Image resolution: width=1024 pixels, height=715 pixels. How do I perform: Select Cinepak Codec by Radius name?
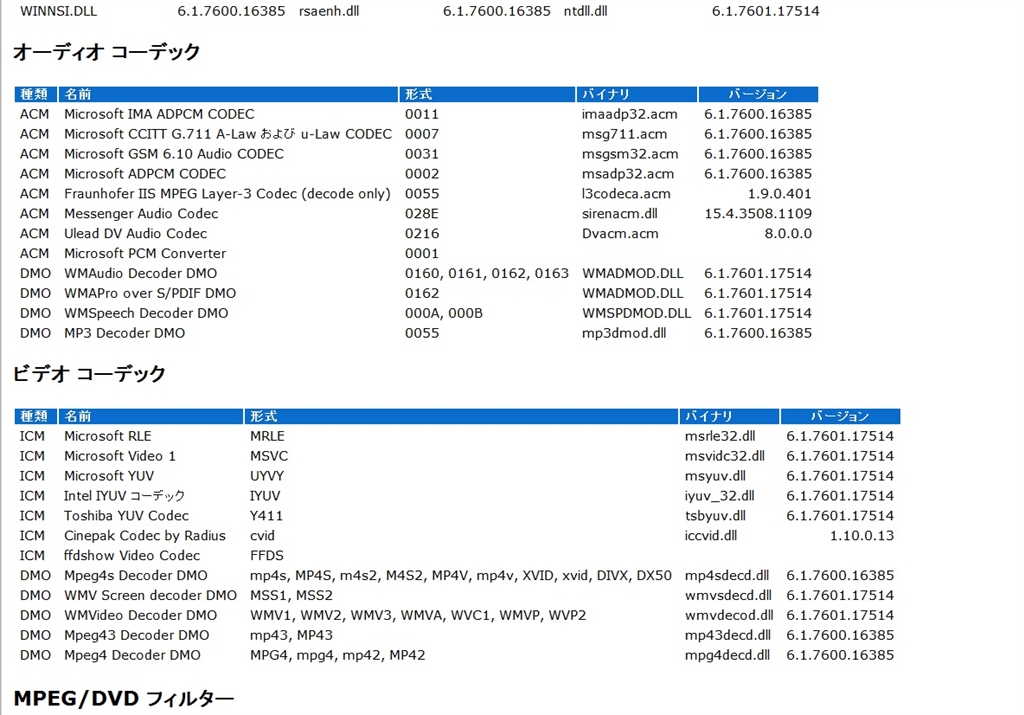(x=145, y=535)
